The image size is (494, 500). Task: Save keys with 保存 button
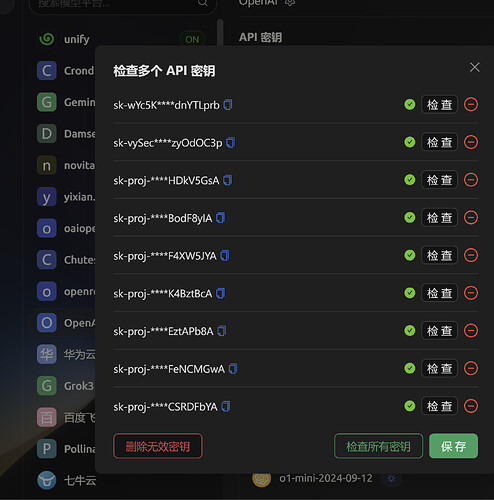[453, 446]
